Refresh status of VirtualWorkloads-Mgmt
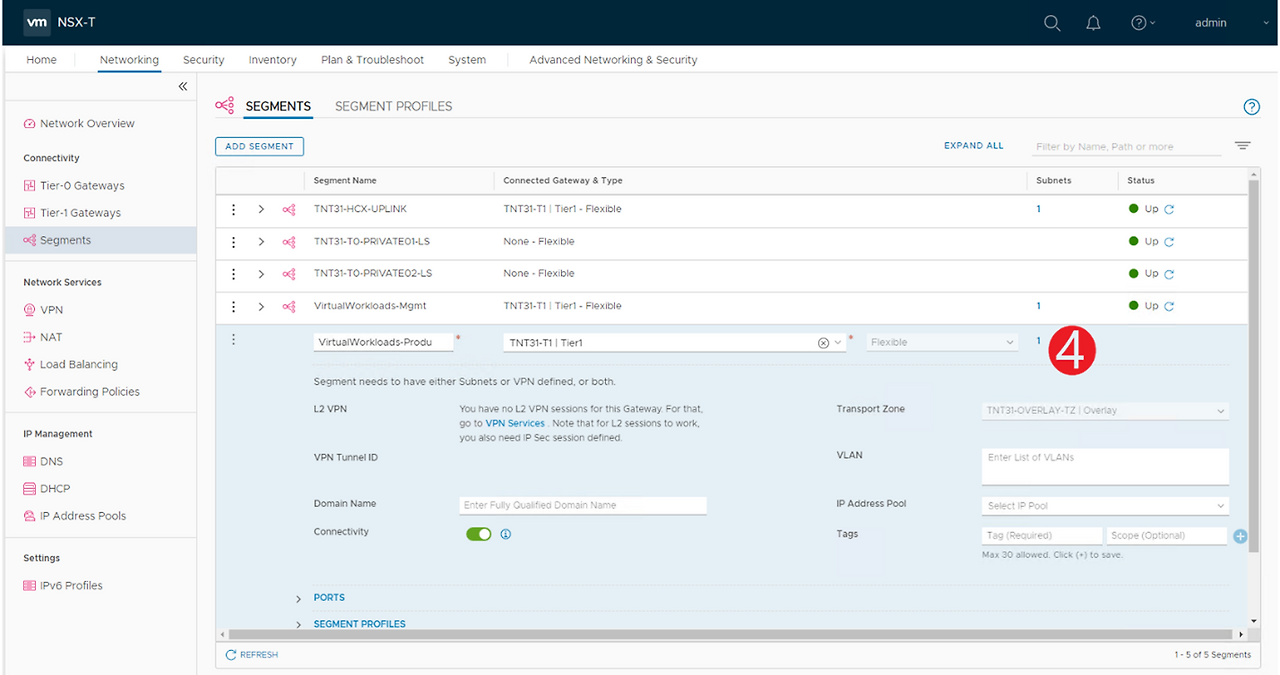The width and height of the screenshot is (1280, 675). [x=1169, y=306]
